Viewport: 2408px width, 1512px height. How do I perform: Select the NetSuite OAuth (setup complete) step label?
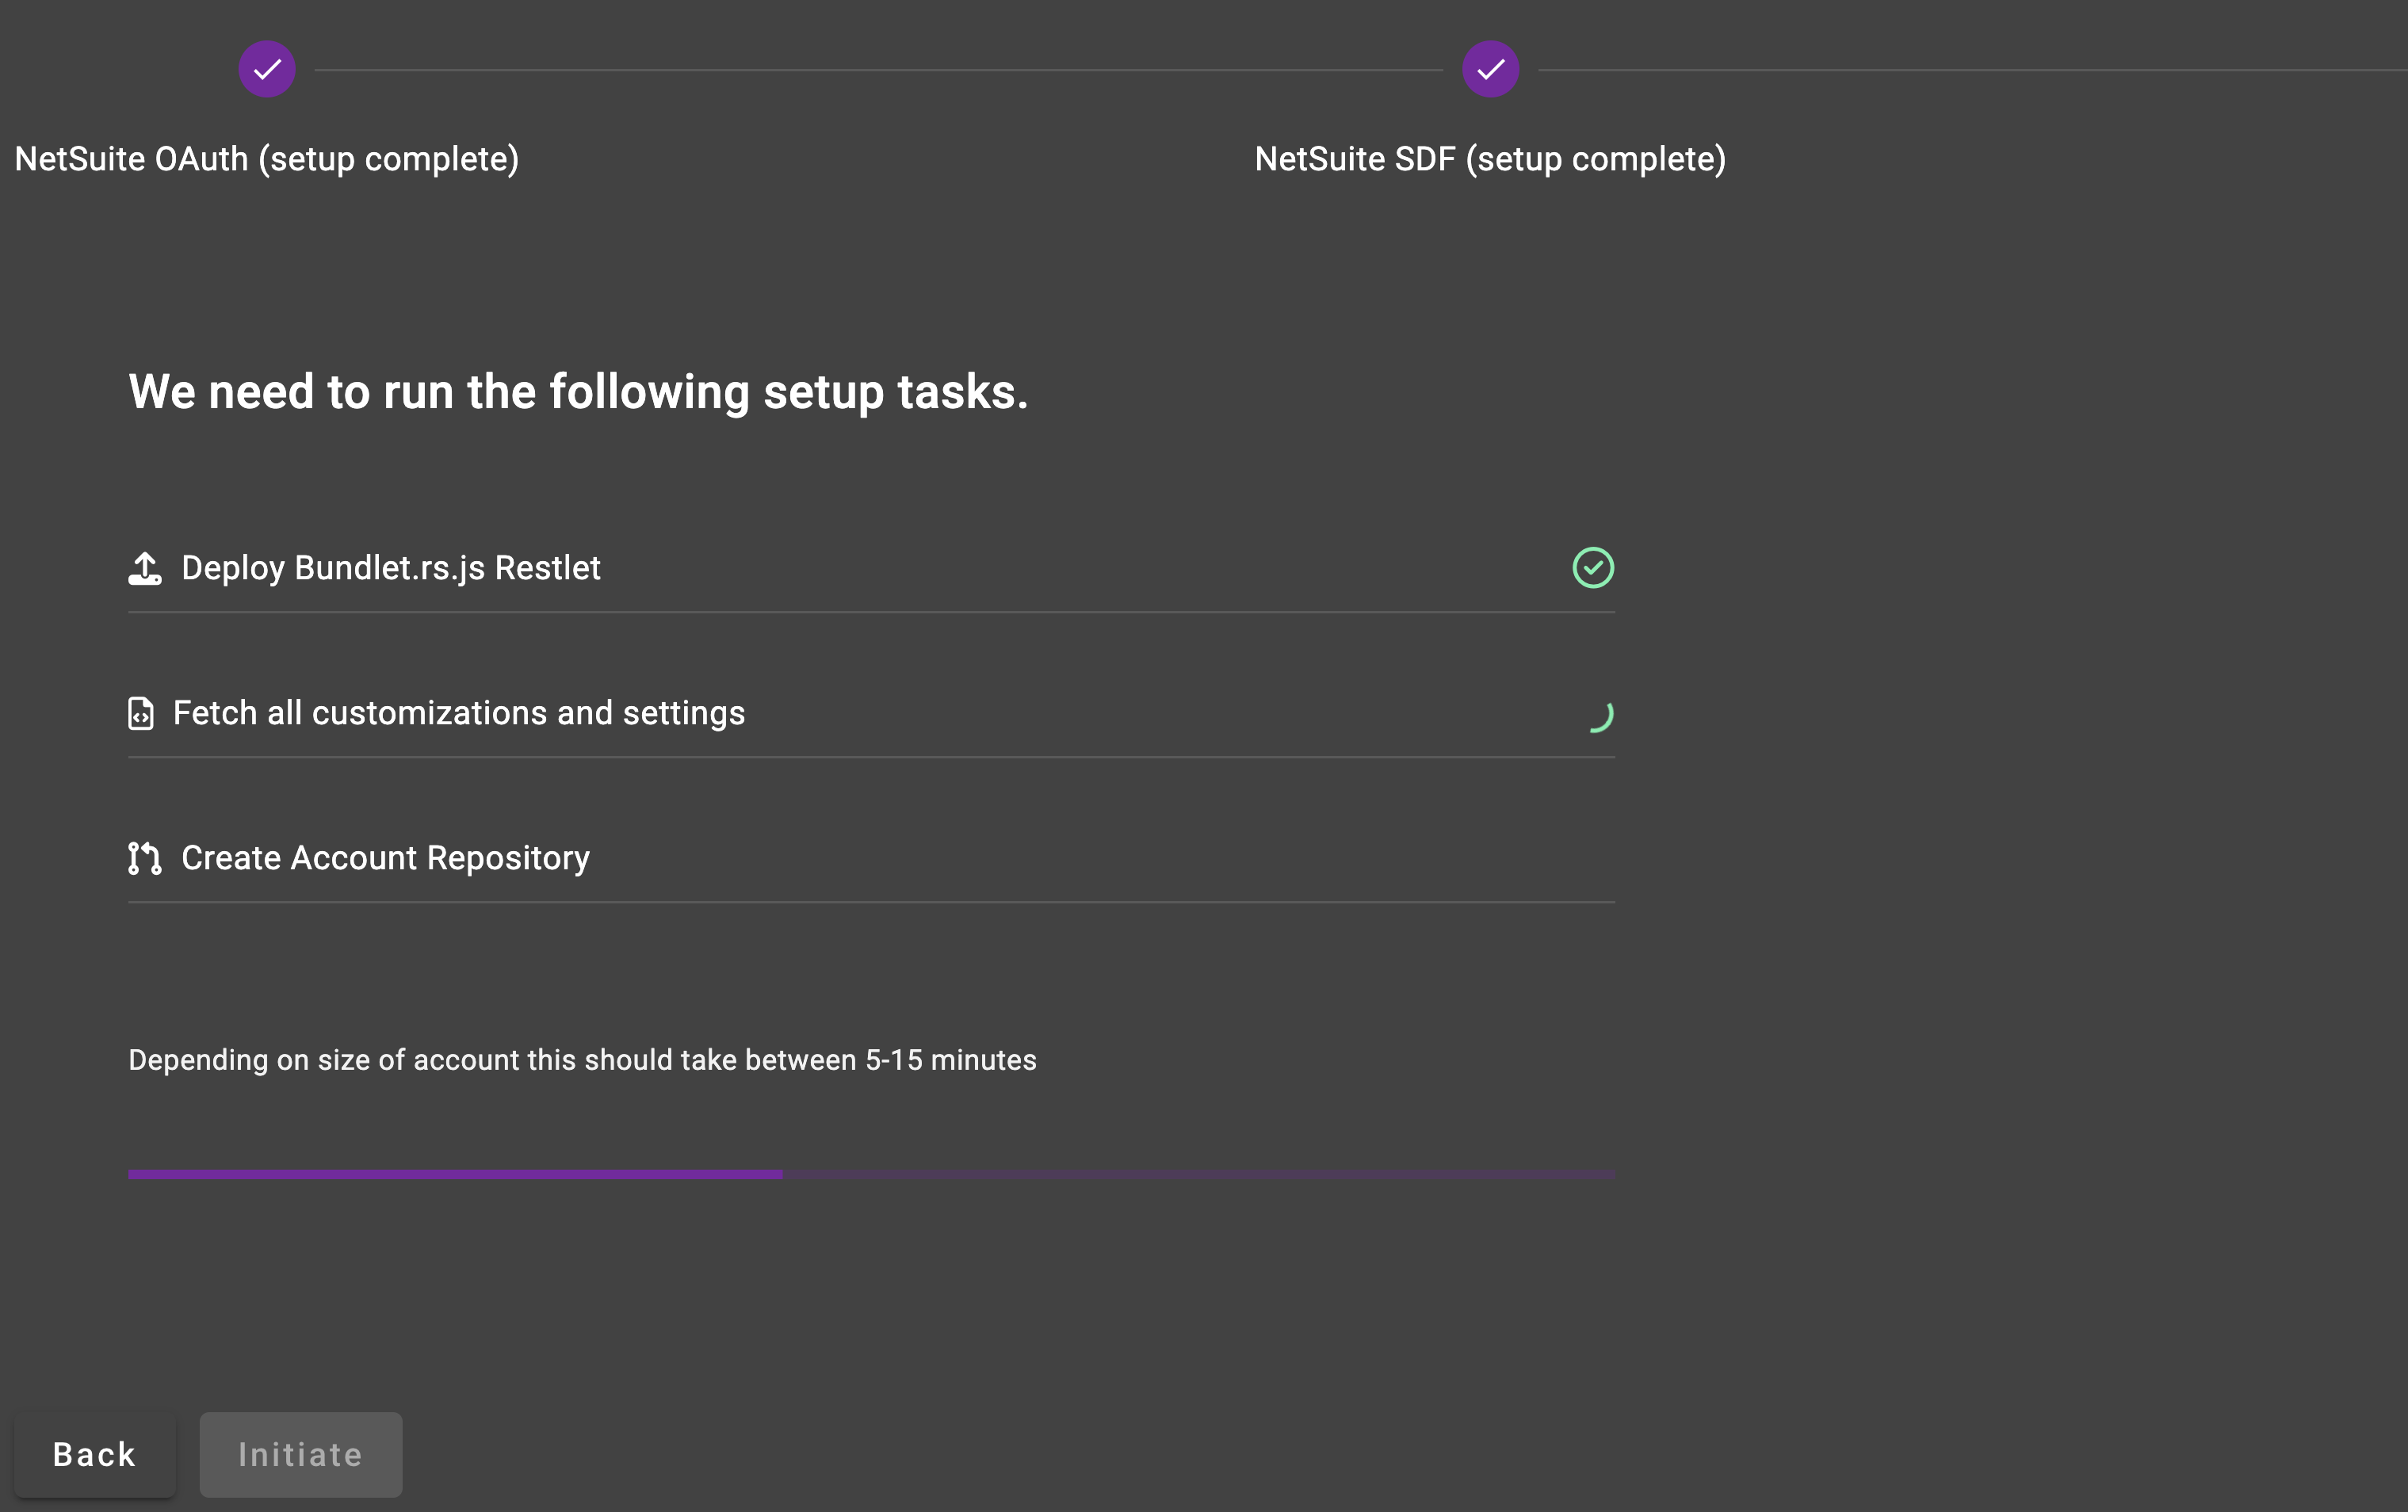[267, 159]
